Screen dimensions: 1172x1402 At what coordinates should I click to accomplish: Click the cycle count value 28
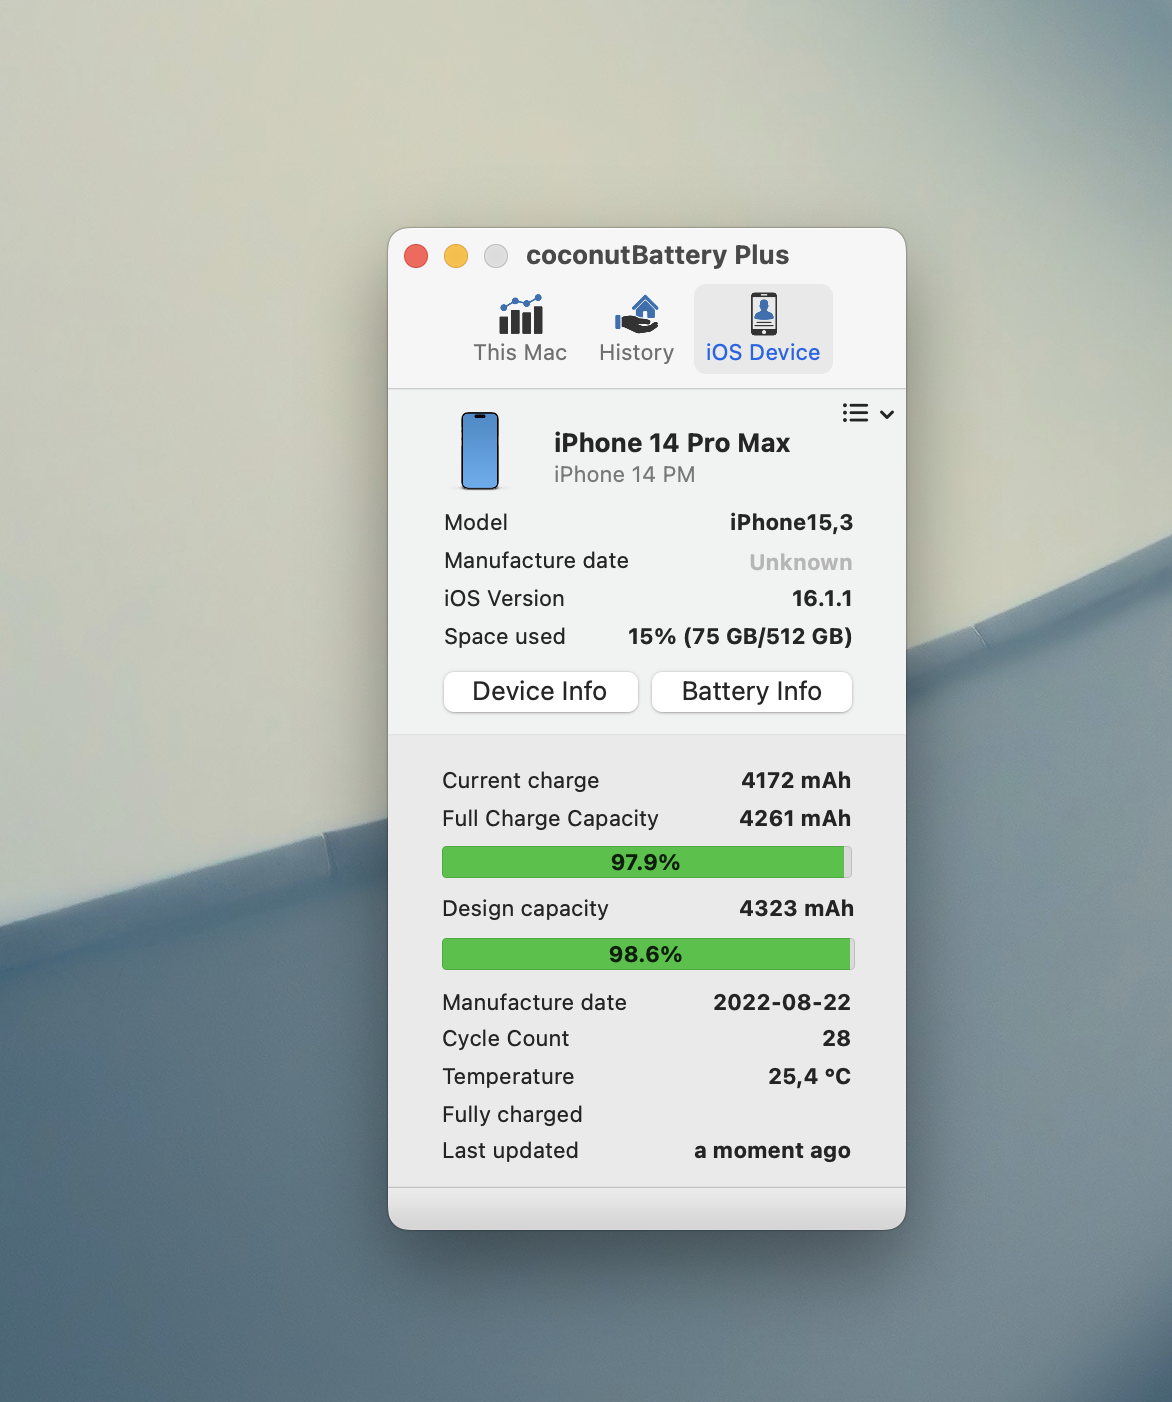pyautogui.click(x=836, y=1038)
